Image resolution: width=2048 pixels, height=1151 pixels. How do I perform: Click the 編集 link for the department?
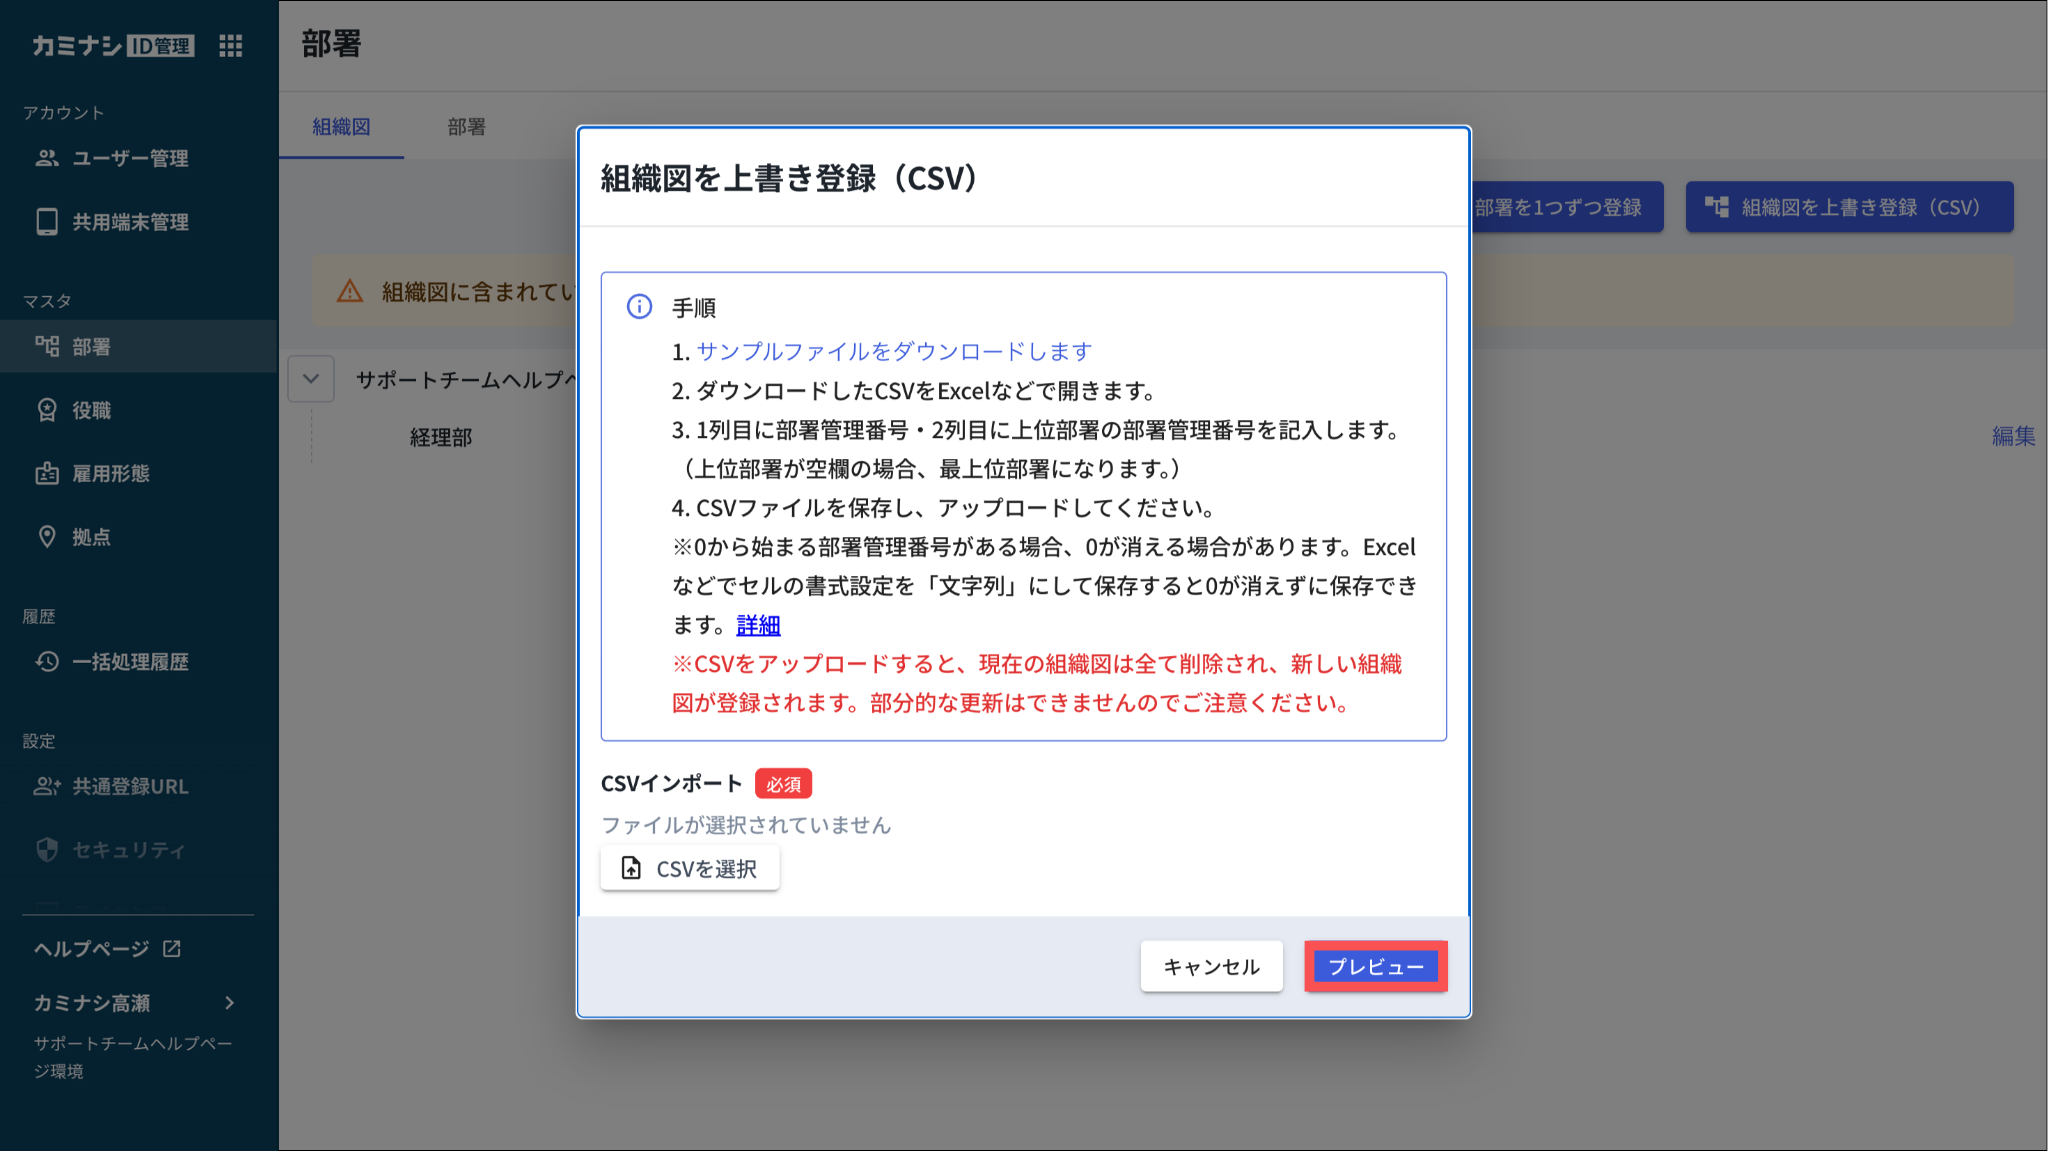pos(2012,436)
